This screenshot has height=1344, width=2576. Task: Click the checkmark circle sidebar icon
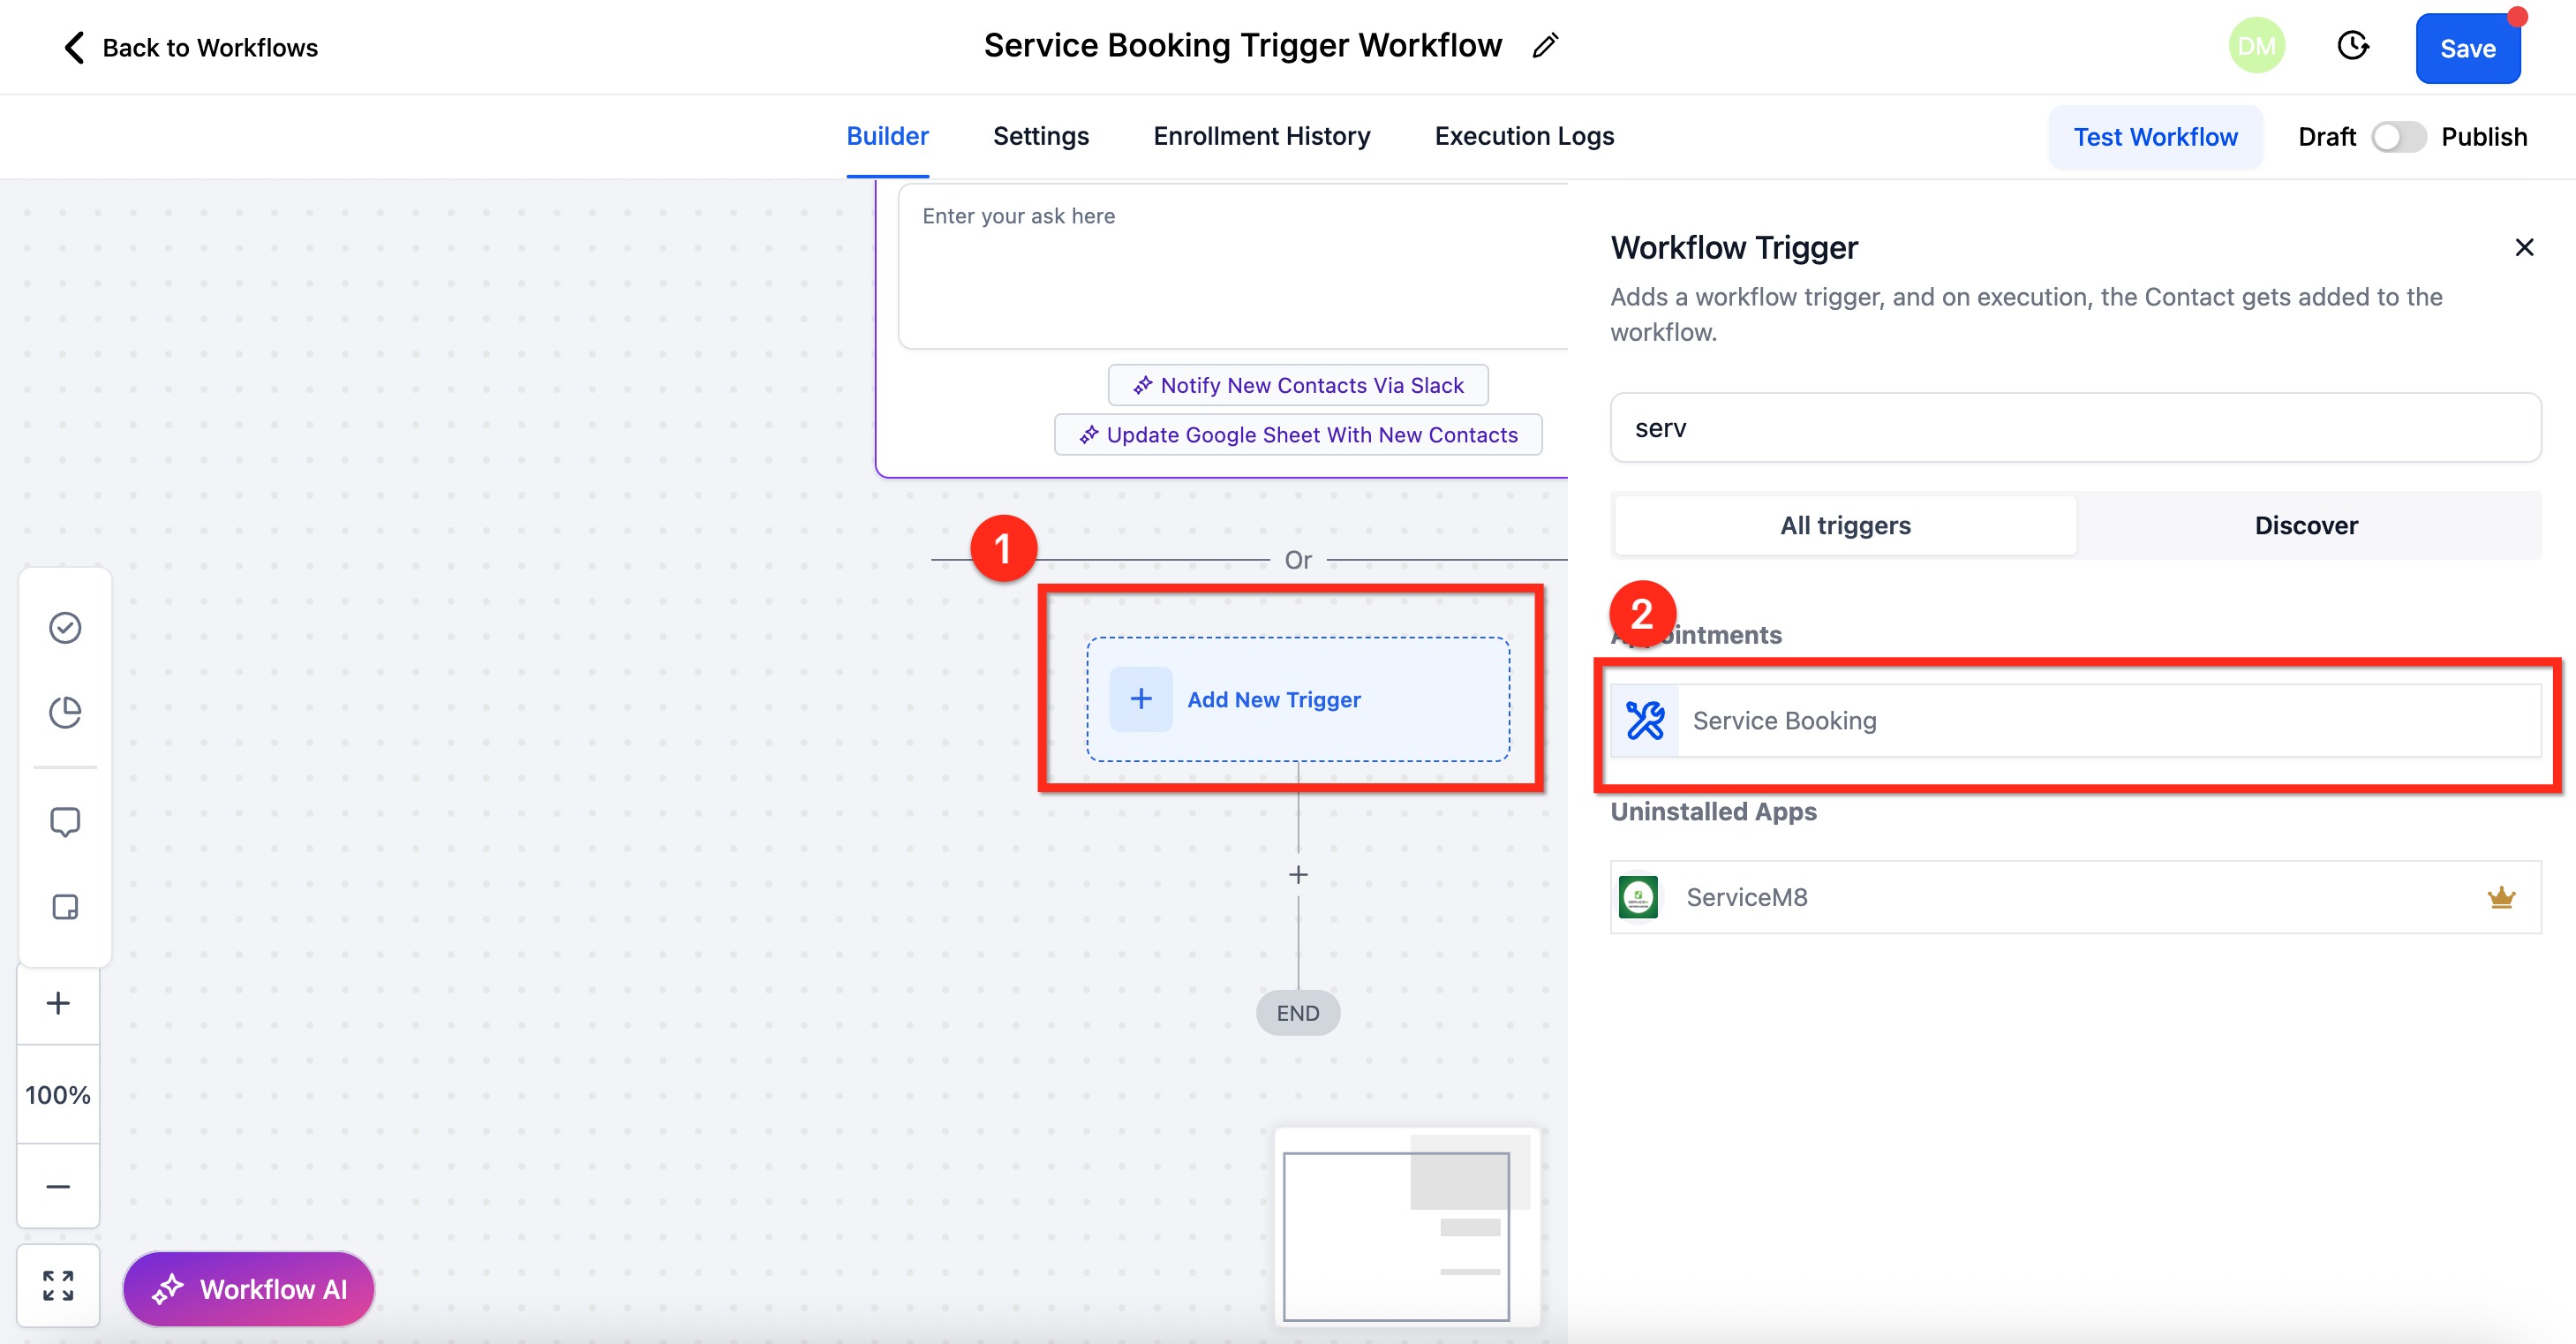(65, 627)
